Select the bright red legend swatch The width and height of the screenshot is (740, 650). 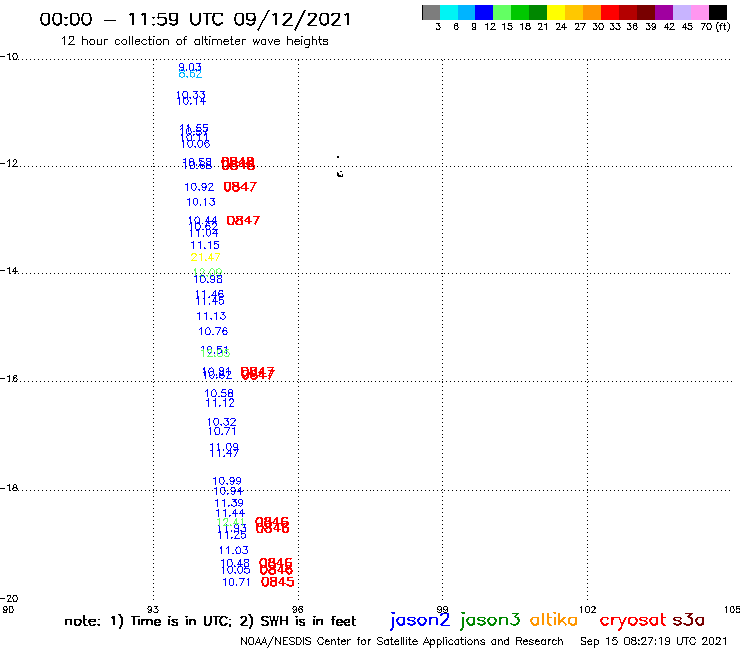pos(610,12)
